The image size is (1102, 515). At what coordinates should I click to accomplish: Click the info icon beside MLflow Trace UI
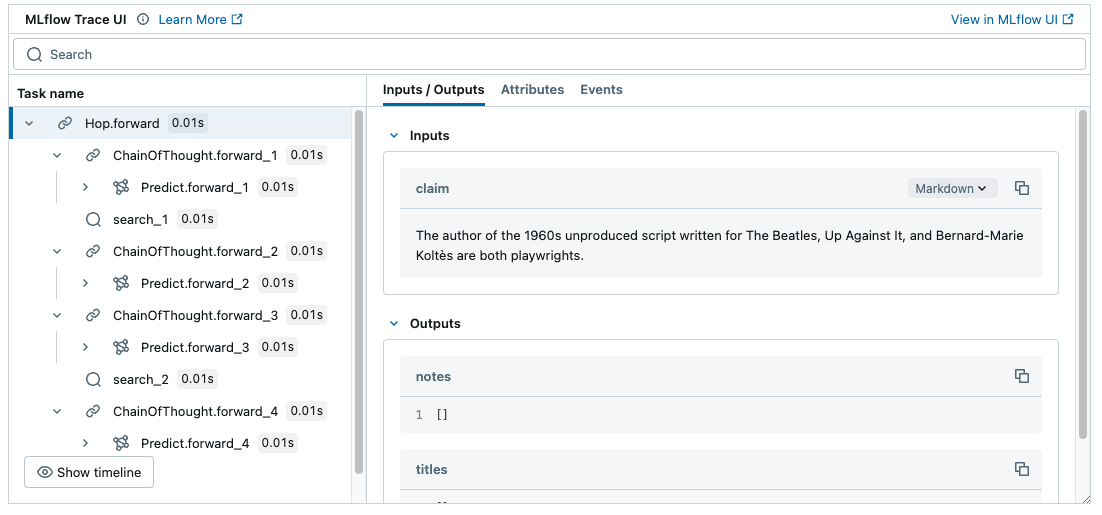pyautogui.click(x=143, y=20)
